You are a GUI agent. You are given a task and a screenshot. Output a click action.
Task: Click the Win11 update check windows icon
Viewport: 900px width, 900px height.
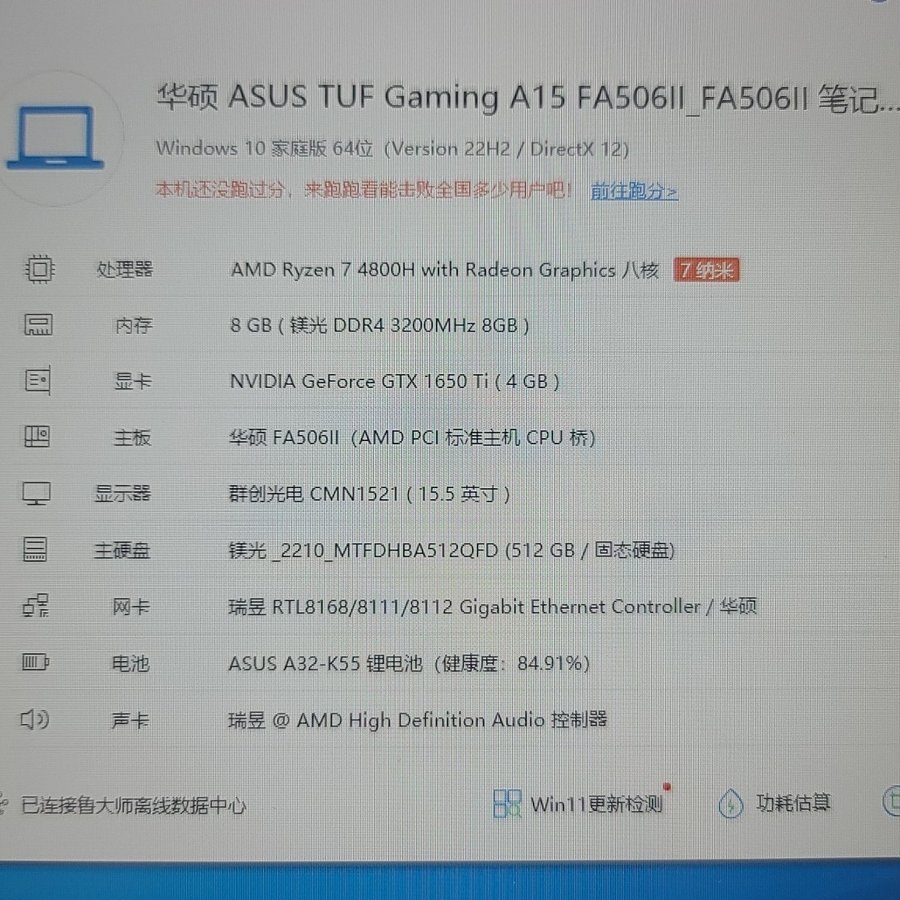(507, 803)
